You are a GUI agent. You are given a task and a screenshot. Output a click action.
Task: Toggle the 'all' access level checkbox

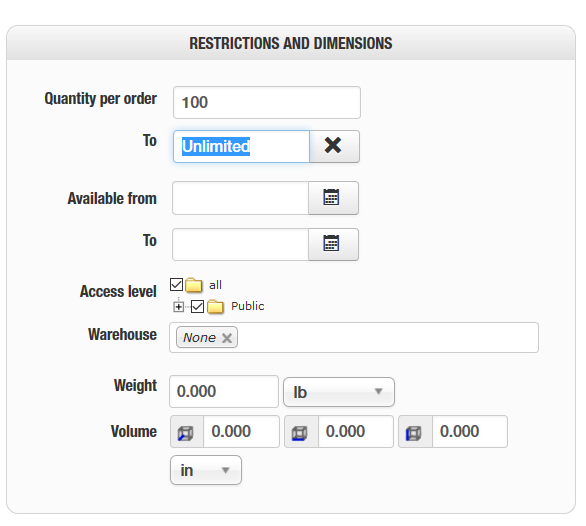click(176, 284)
